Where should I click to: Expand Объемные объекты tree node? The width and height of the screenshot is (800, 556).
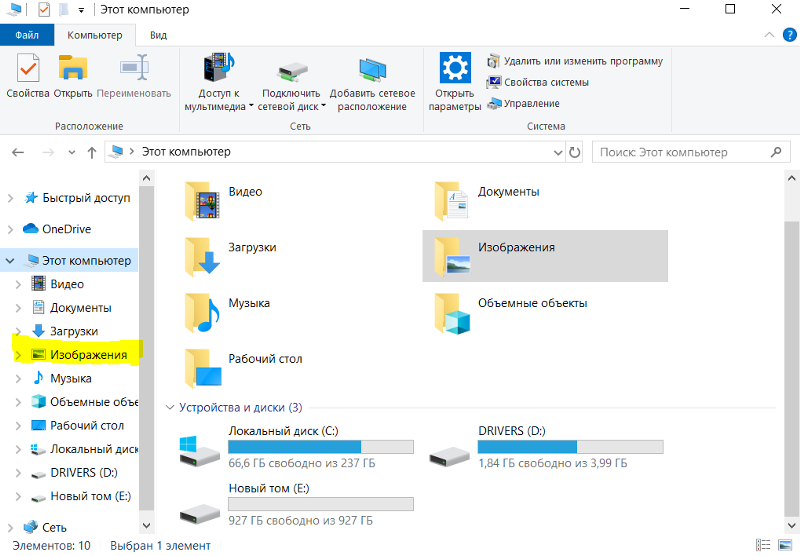tap(18, 402)
